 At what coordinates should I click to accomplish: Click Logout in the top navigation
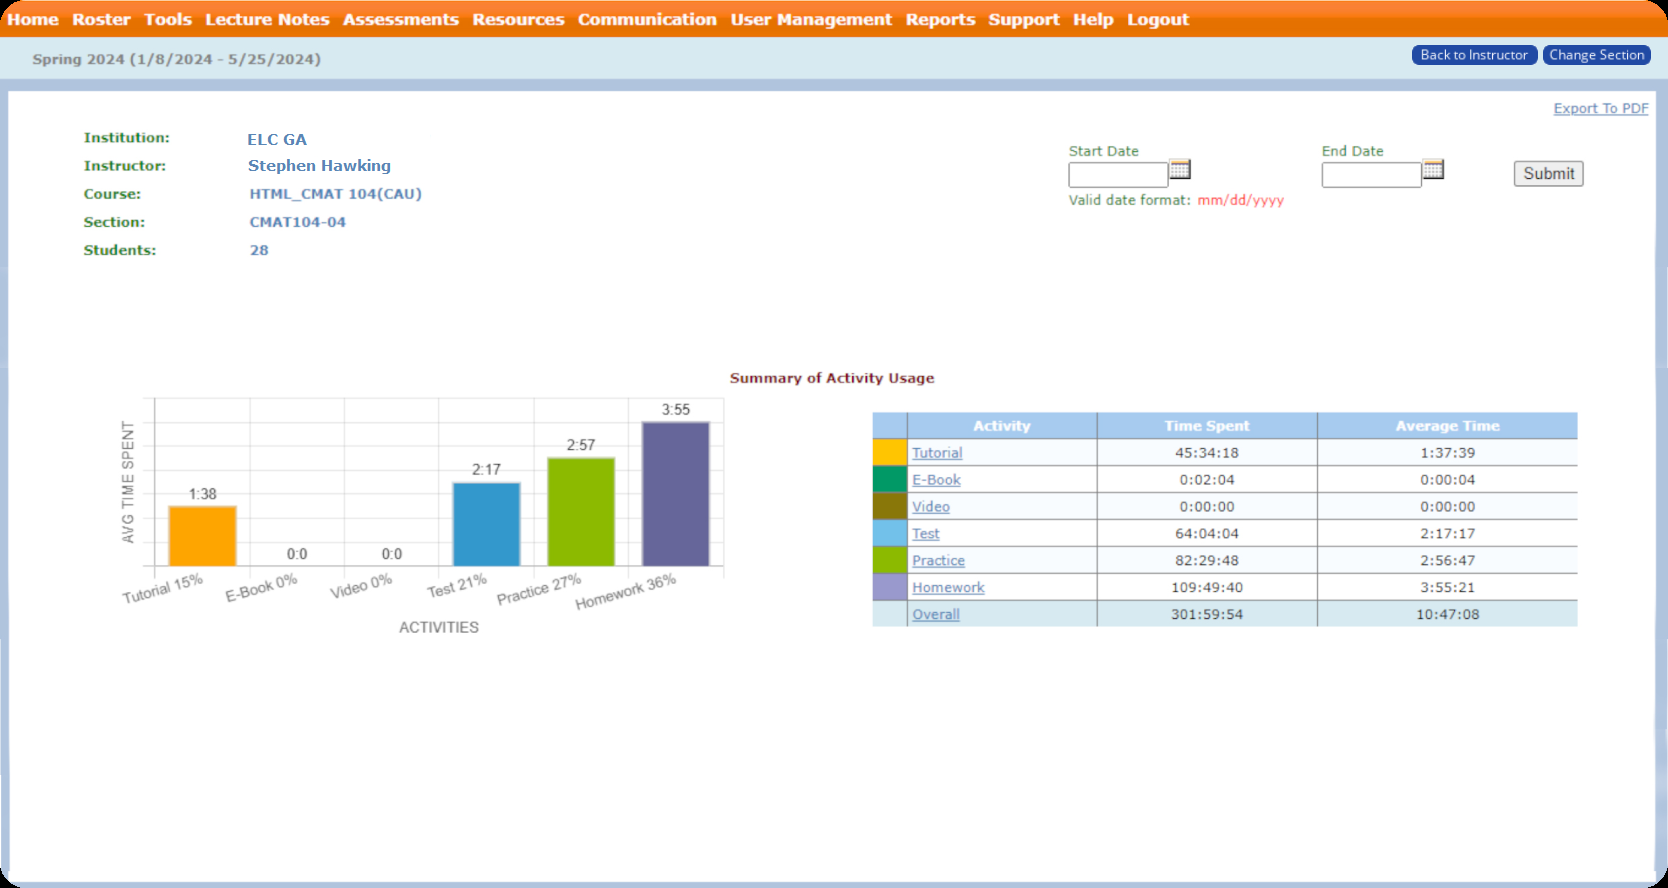tap(1158, 19)
